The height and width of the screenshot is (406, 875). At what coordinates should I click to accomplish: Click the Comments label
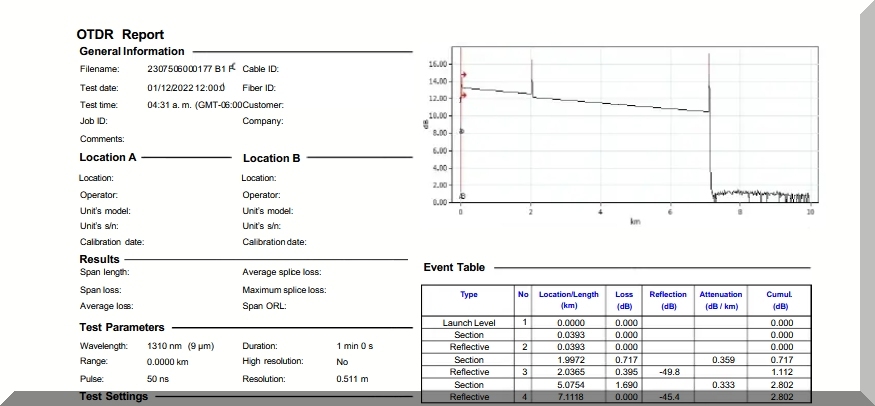(102, 139)
